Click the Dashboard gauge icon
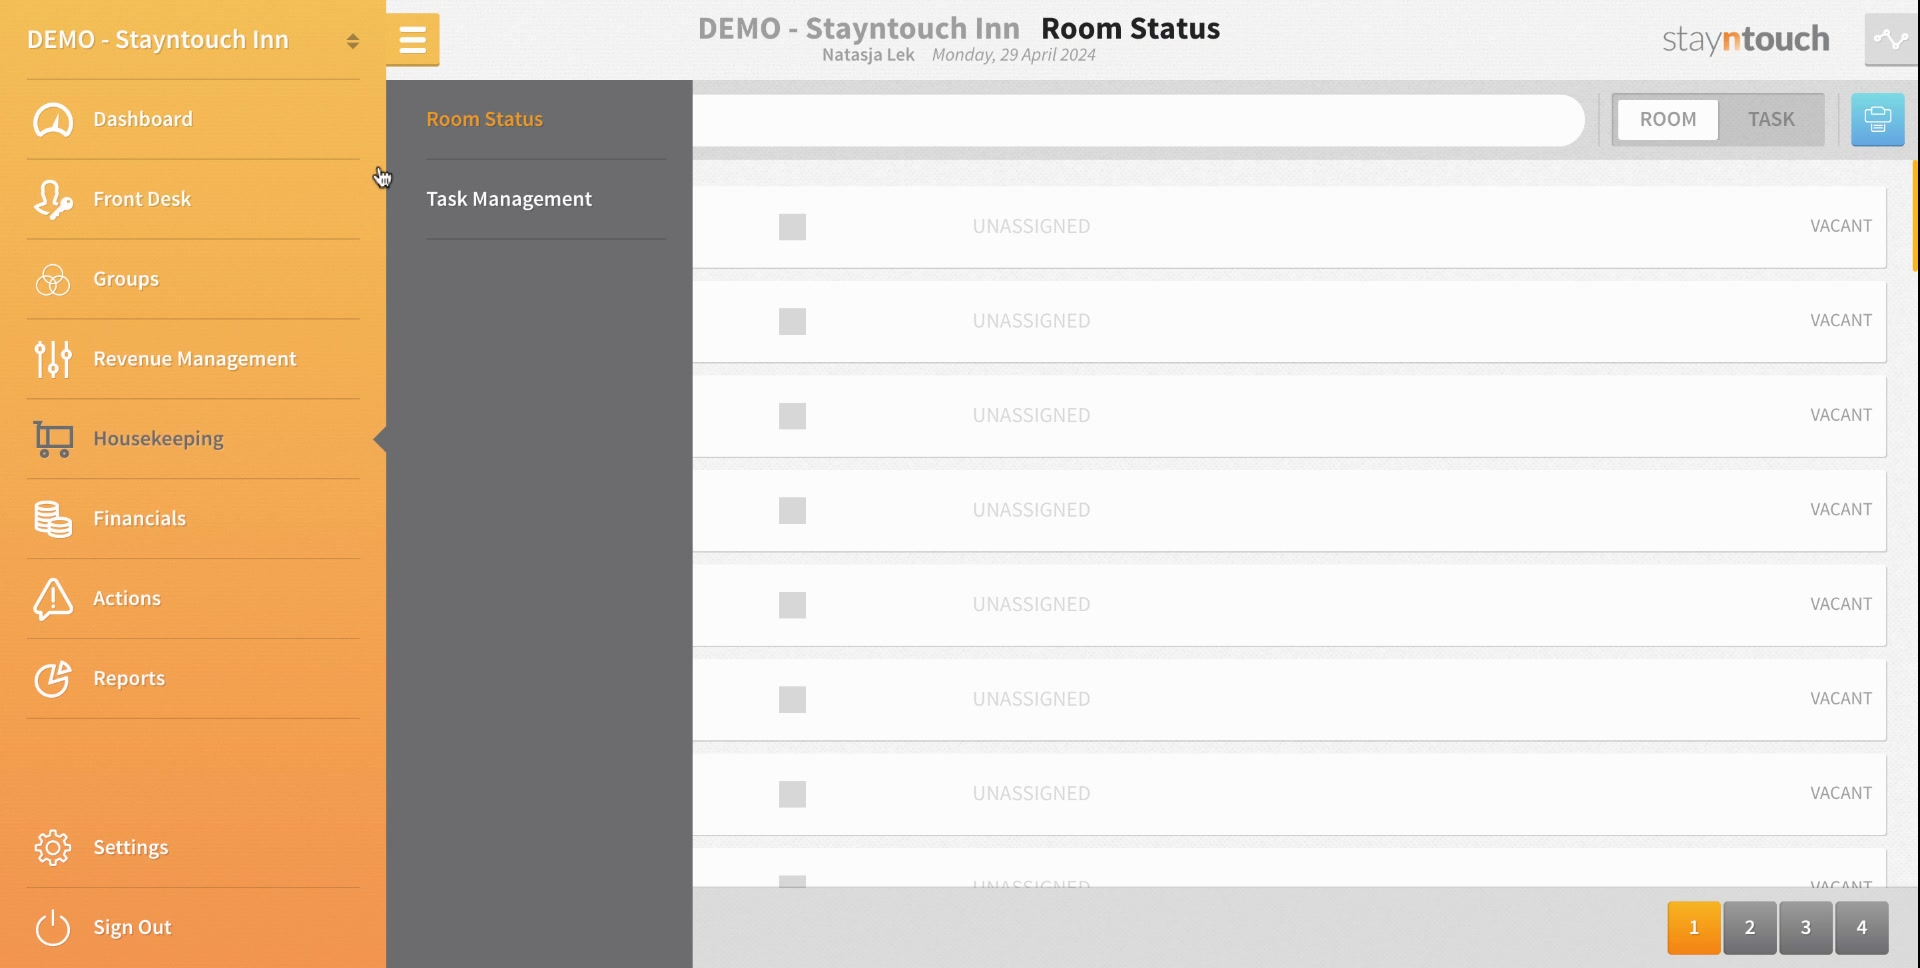This screenshot has height=968, width=1920. [x=52, y=120]
